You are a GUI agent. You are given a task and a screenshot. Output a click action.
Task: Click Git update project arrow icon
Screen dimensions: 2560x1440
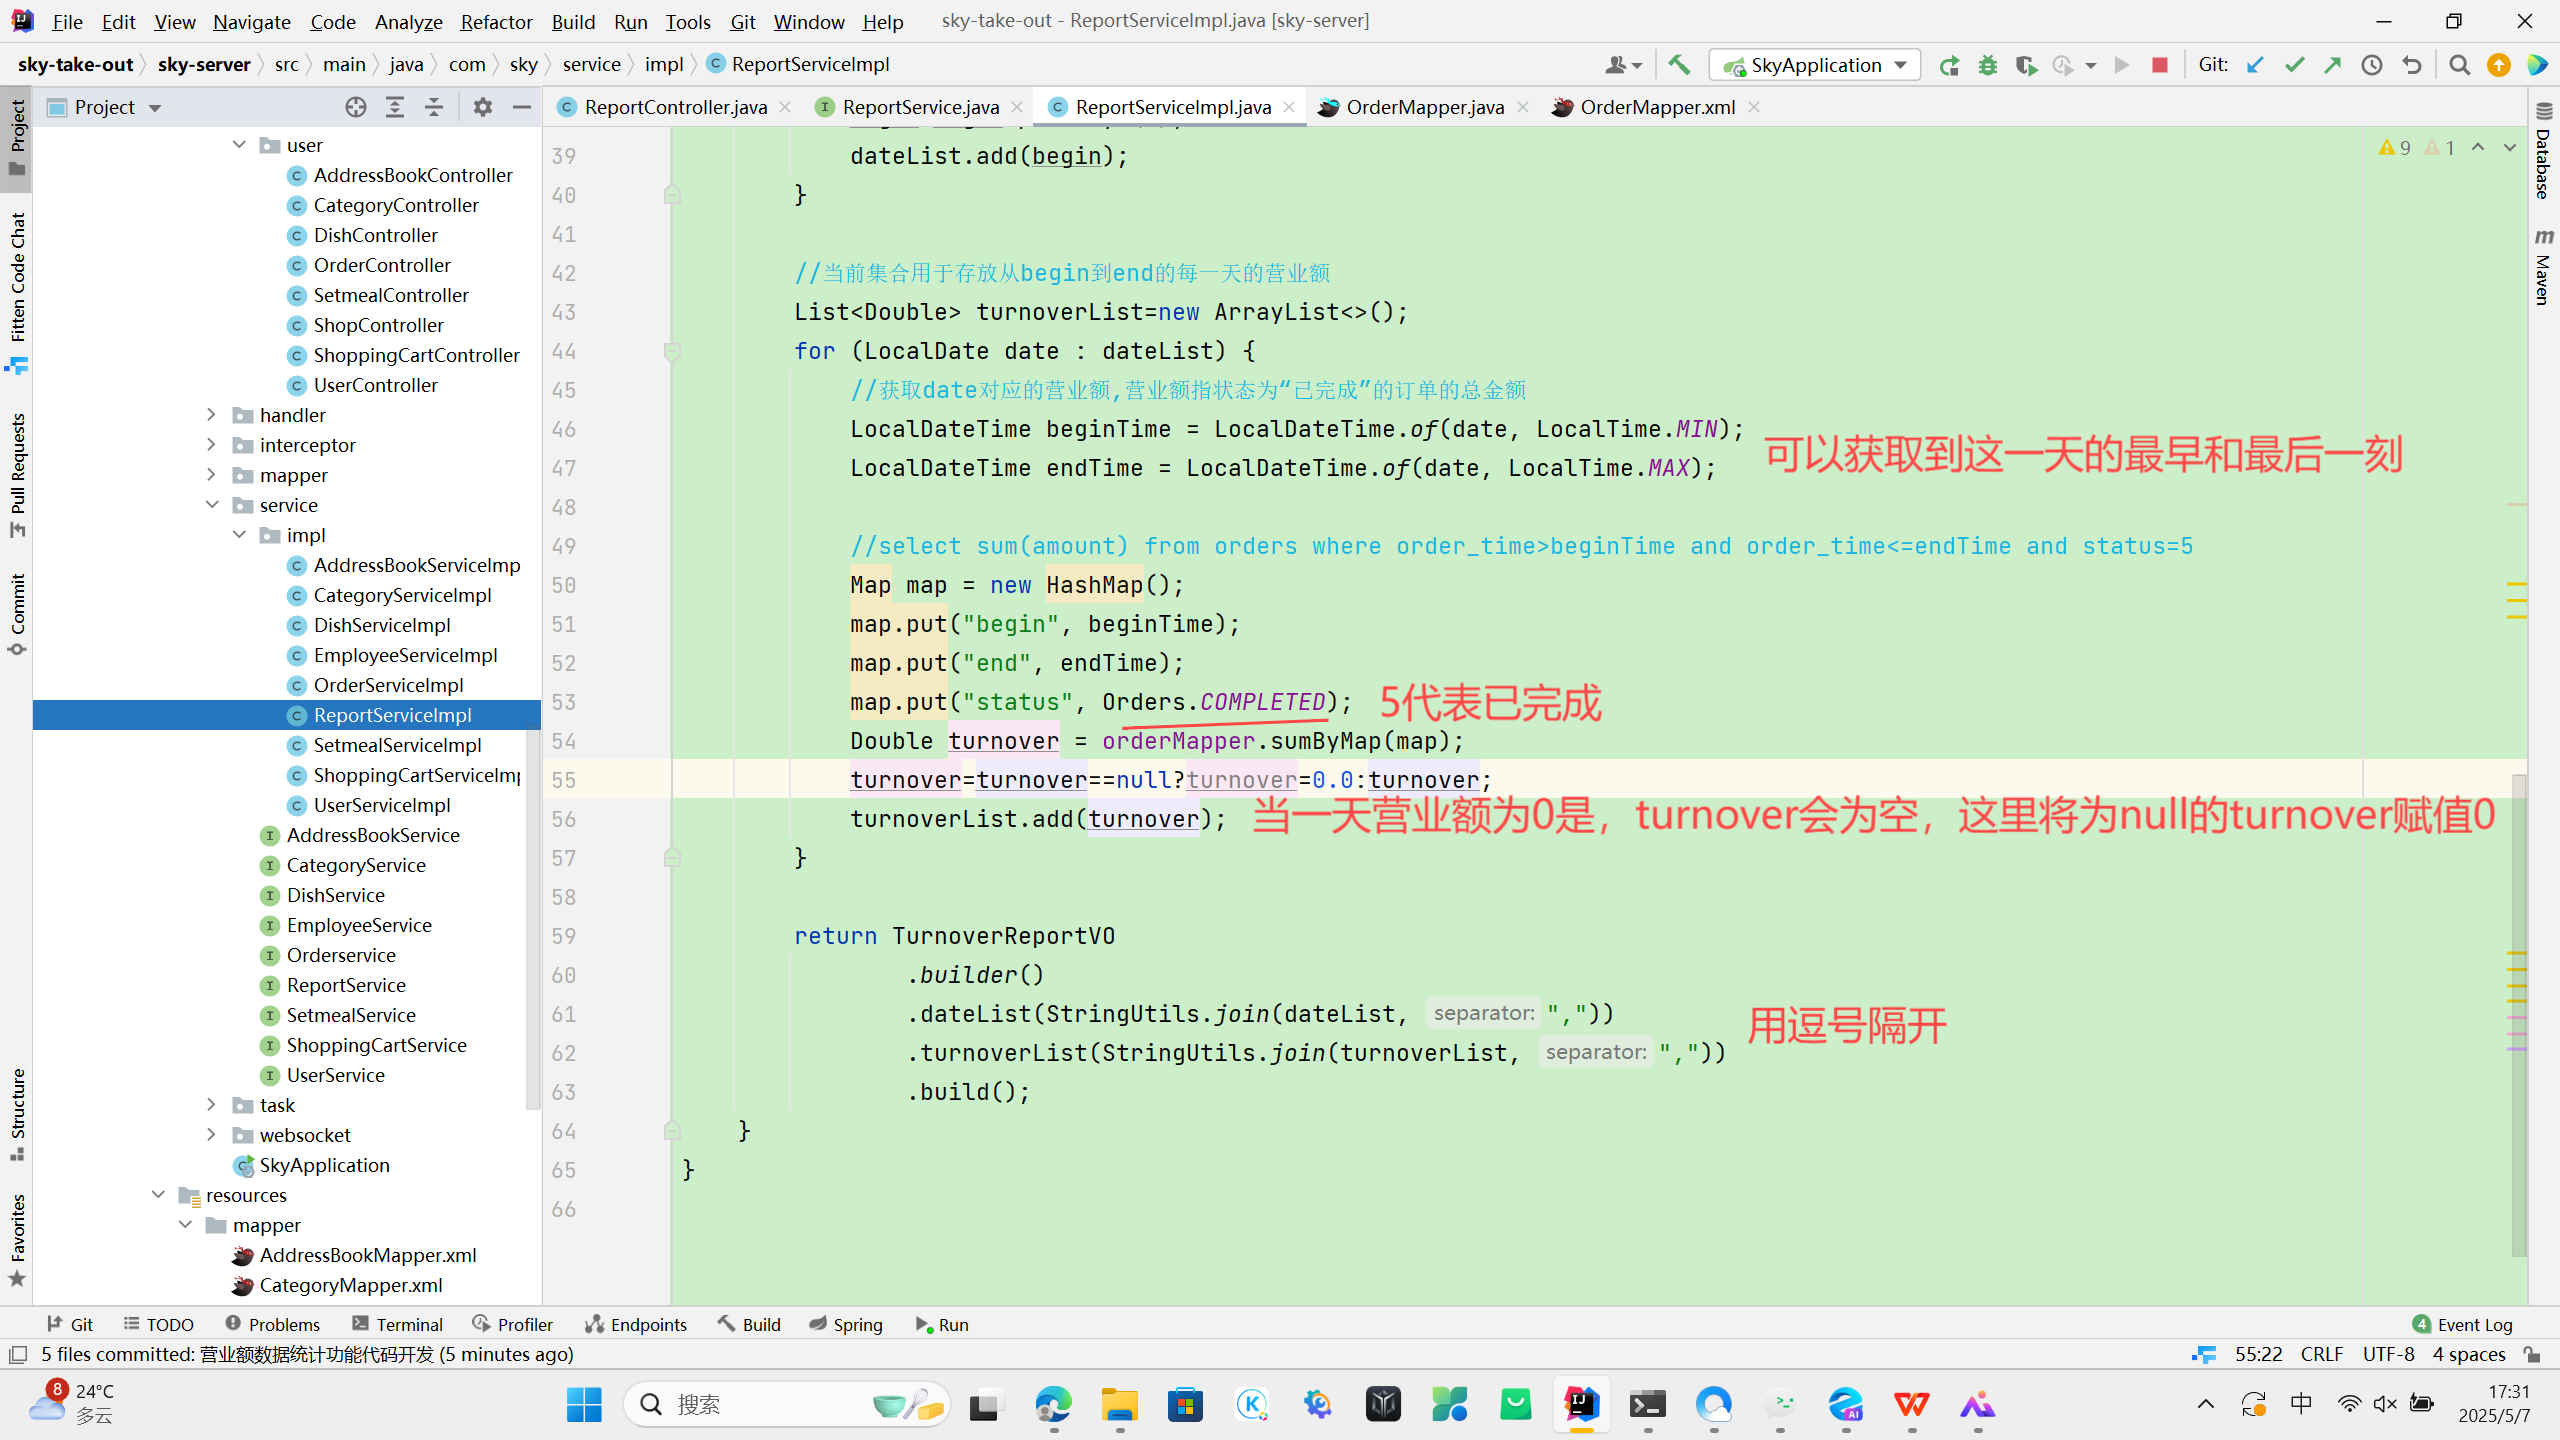[2255, 65]
